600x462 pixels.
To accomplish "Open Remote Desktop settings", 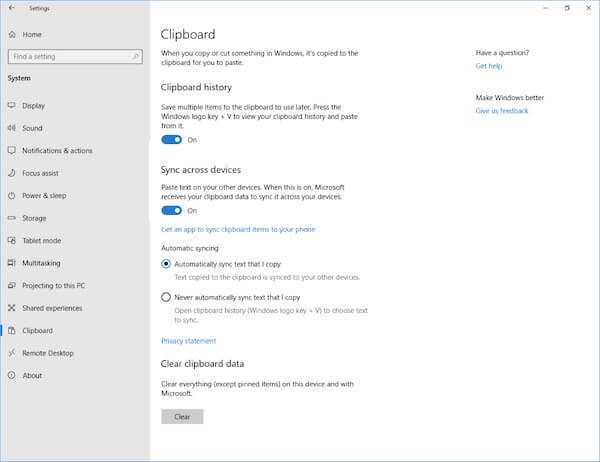I will 48,353.
